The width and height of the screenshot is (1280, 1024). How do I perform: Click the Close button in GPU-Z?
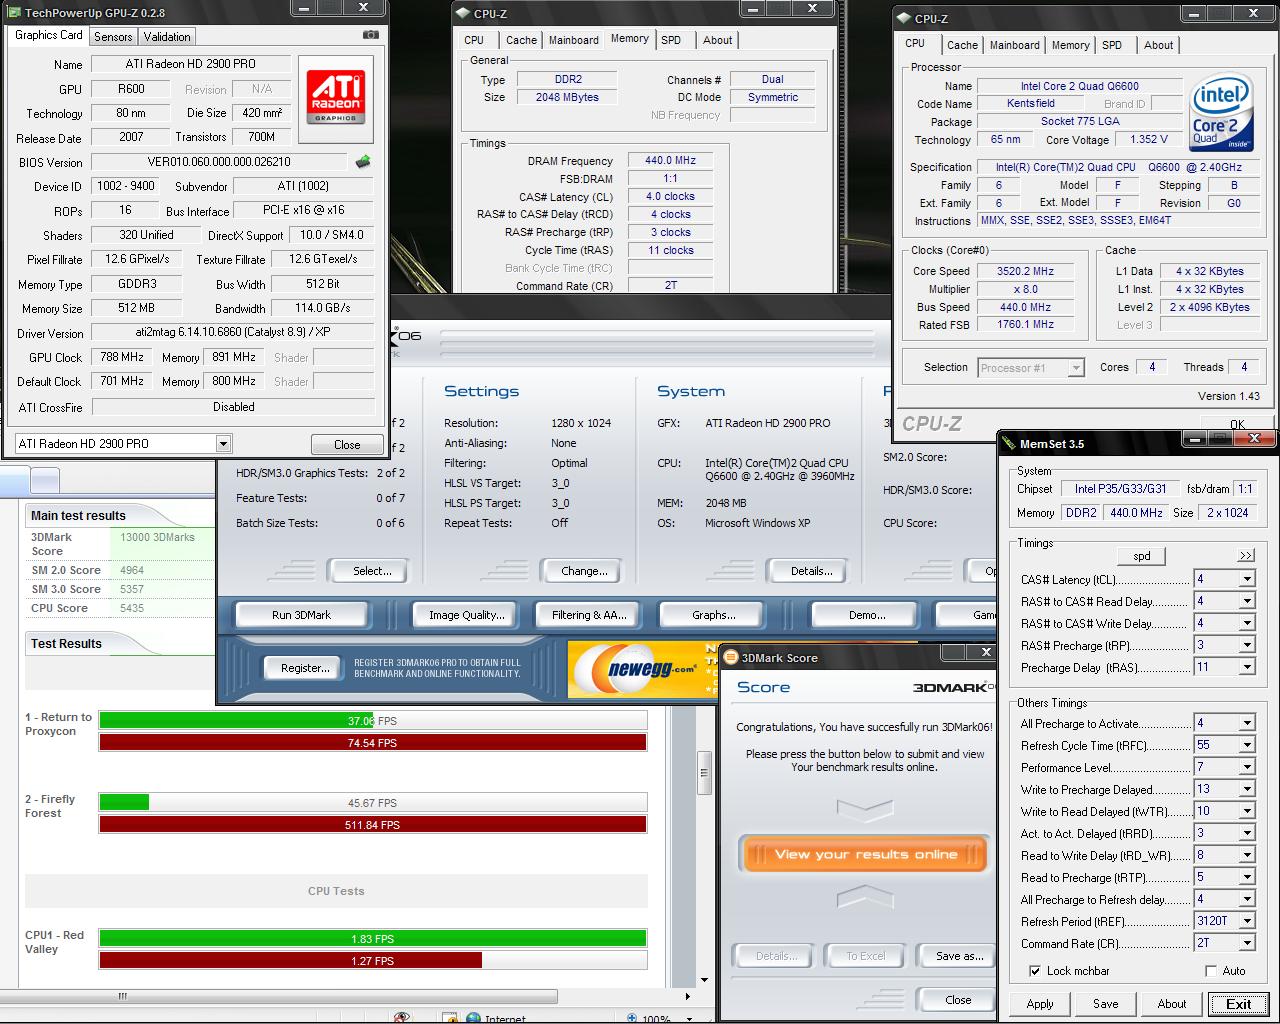(347, 445)
